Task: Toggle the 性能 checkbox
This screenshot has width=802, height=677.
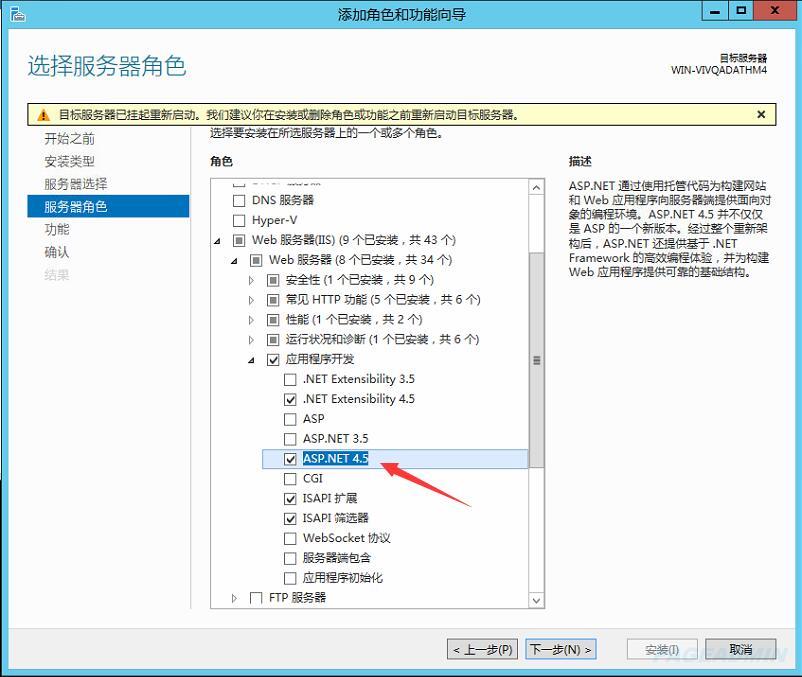Action: (x=273, y=320)
